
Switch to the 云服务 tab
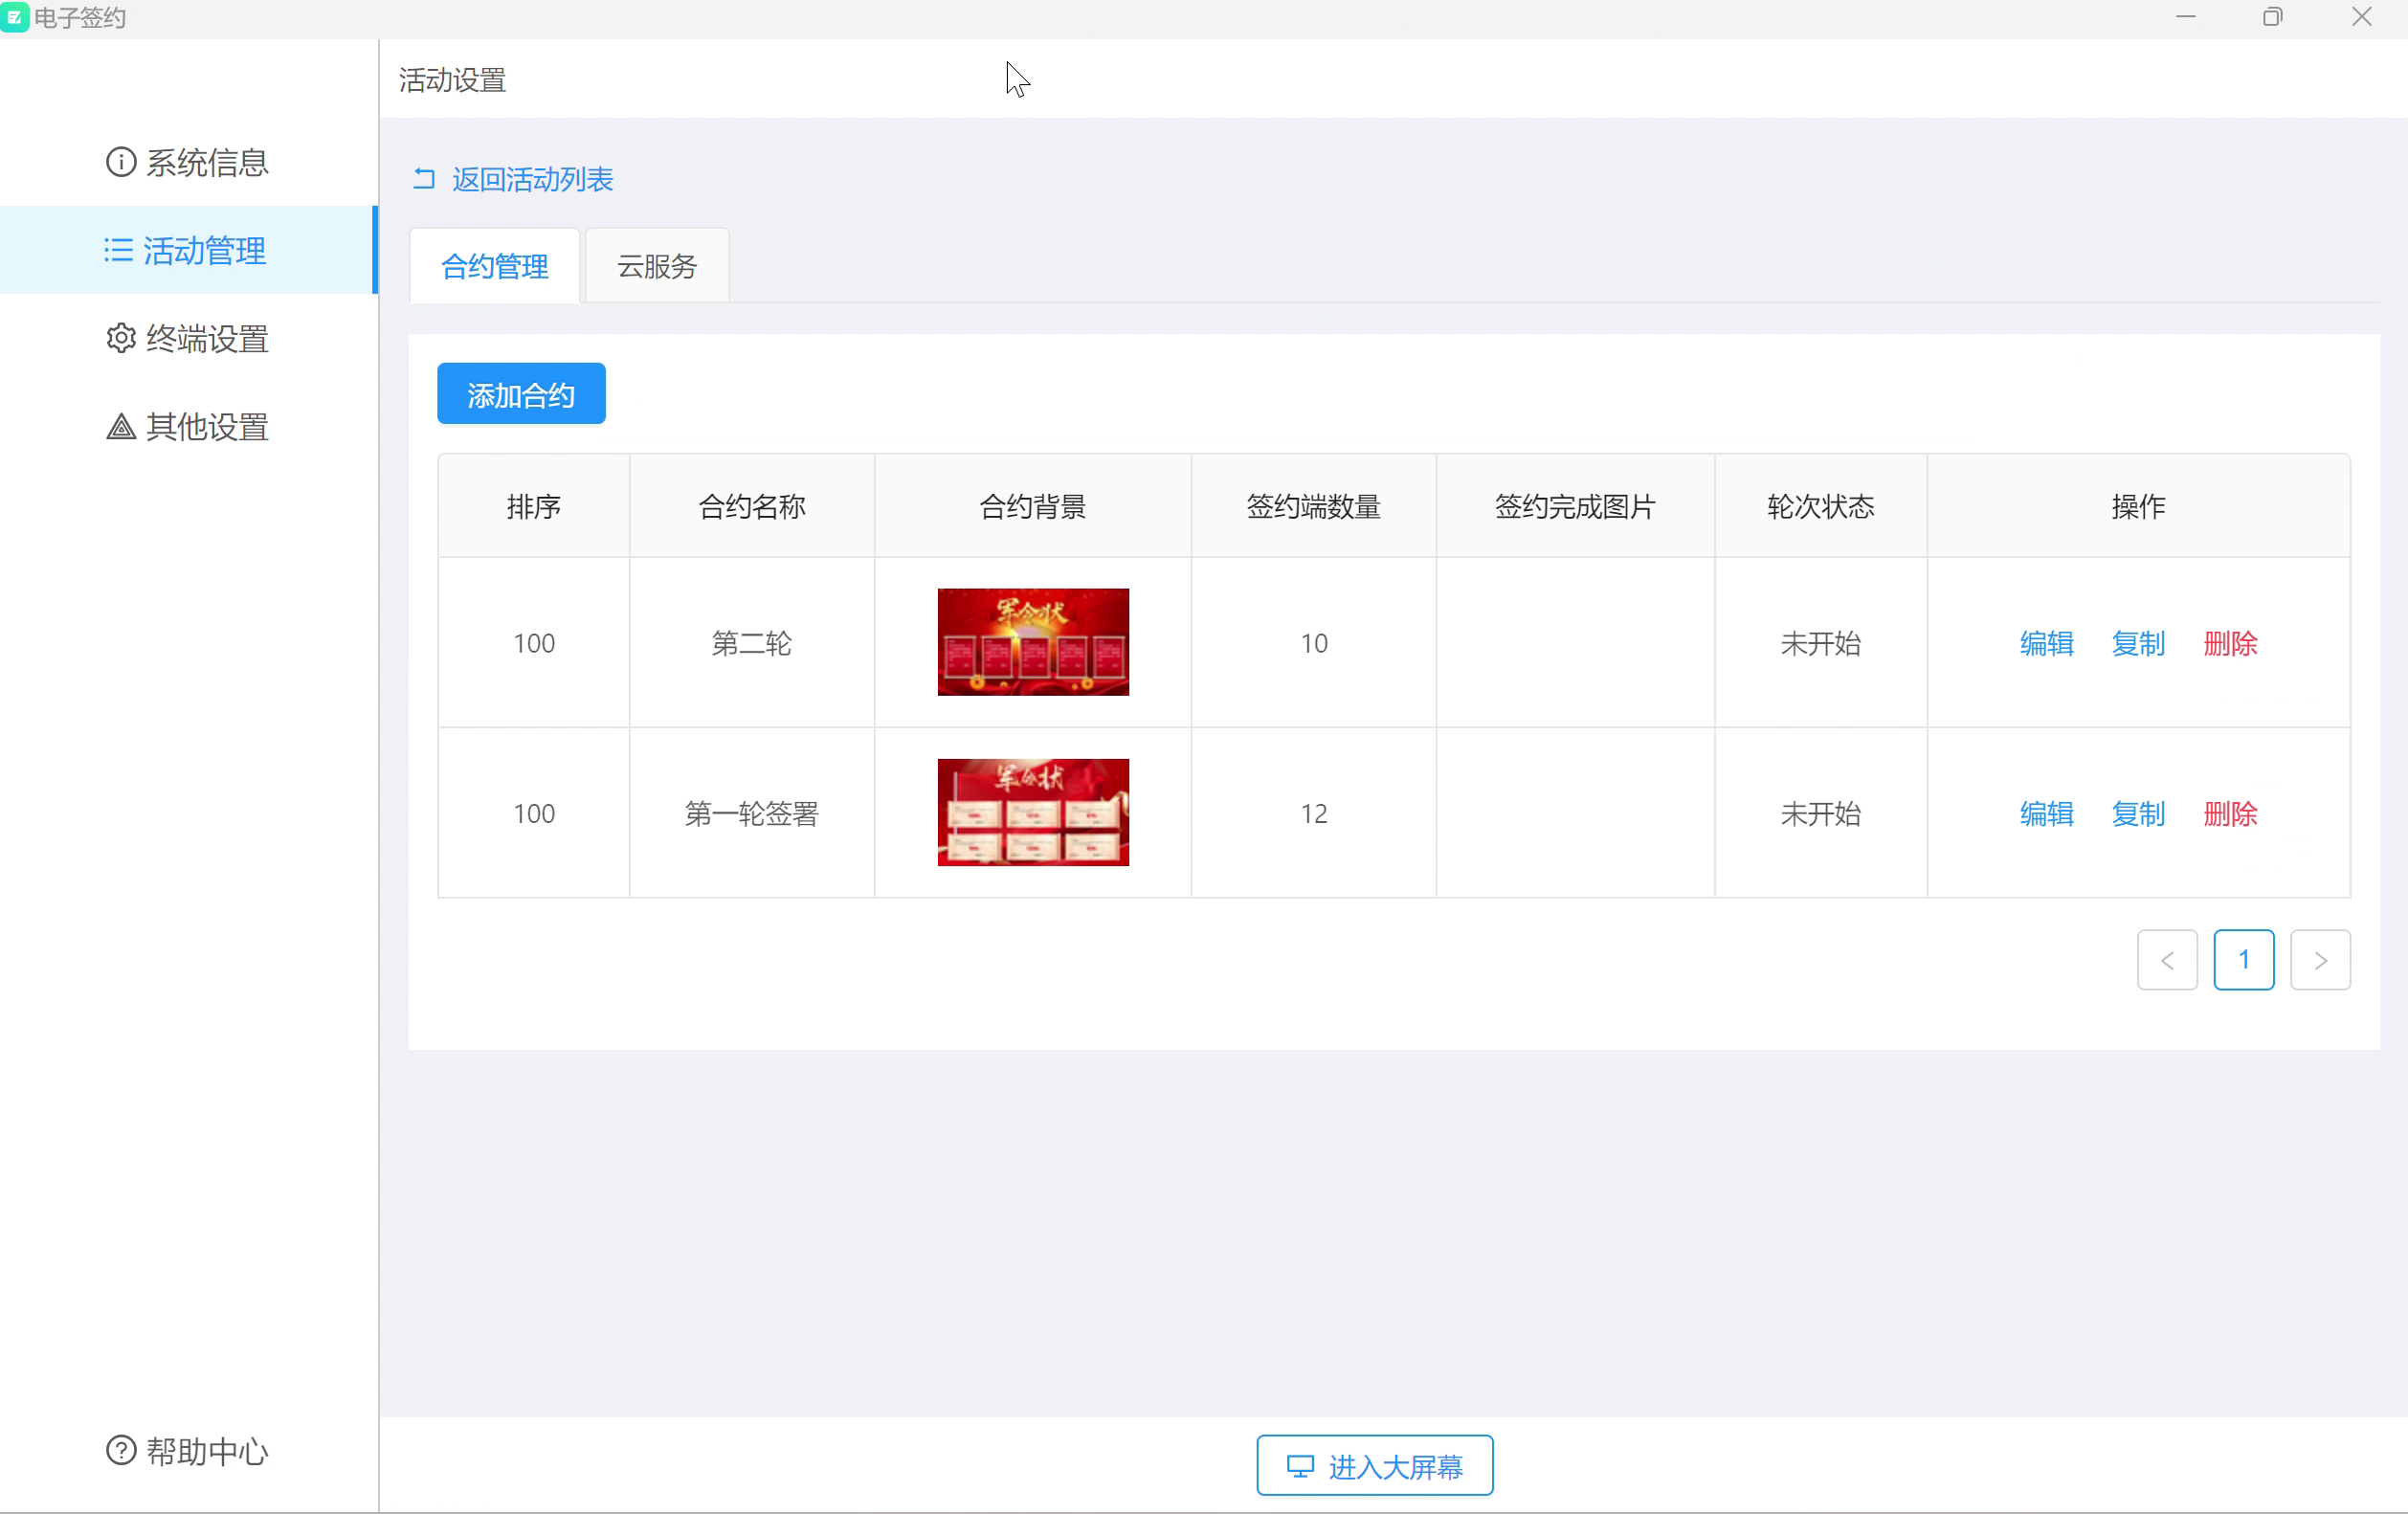point(656,266)
